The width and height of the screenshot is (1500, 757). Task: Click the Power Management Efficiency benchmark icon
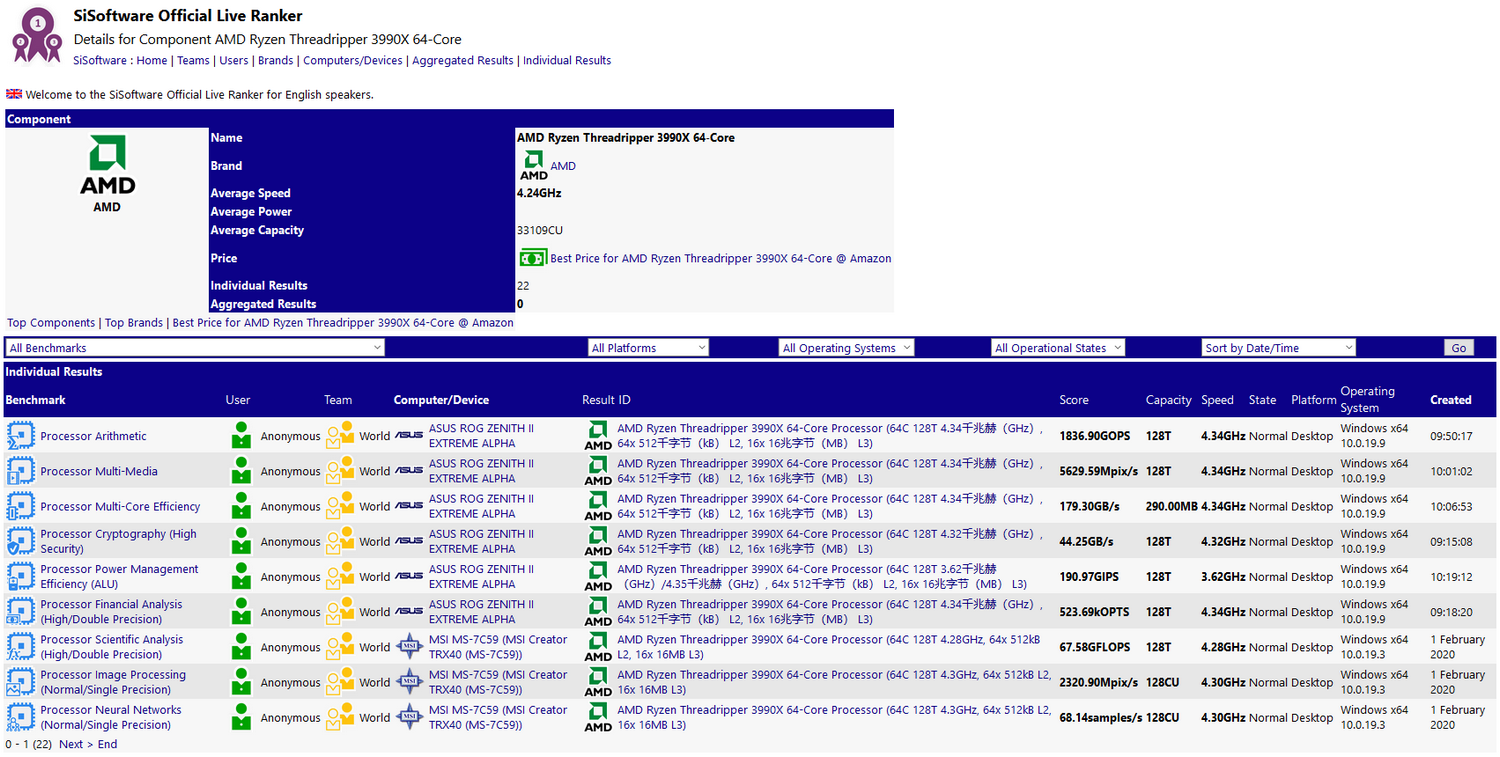pos(20,577)
